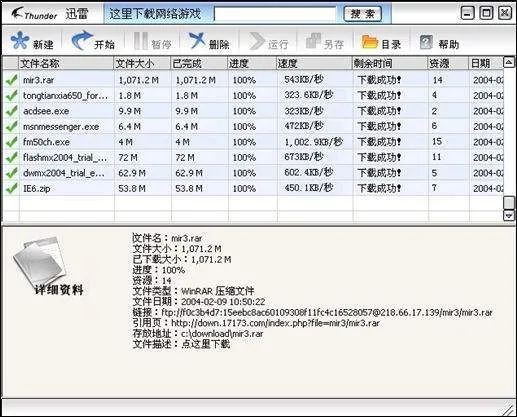517x417 pixels.
Task: Click the scroll up arrow of file list
Action: pyautogui.click(x=509, y=62)
